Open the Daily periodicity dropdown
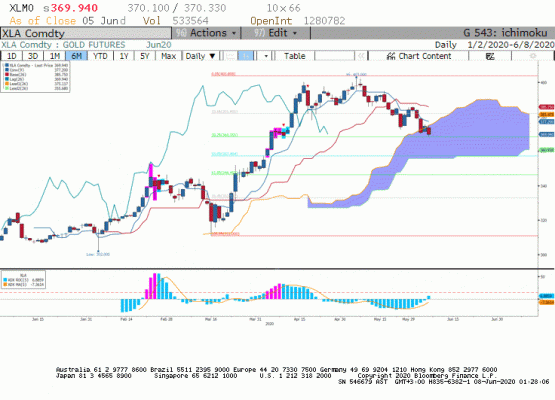 click(x=200, y=56)
